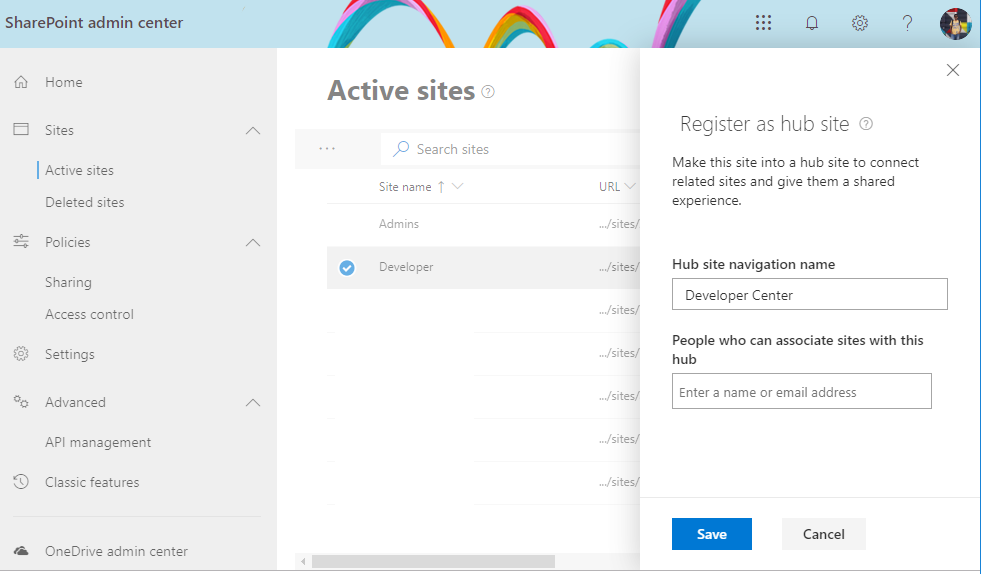Go to Home in navigation
981x574 pixels.
click(64, 82)
